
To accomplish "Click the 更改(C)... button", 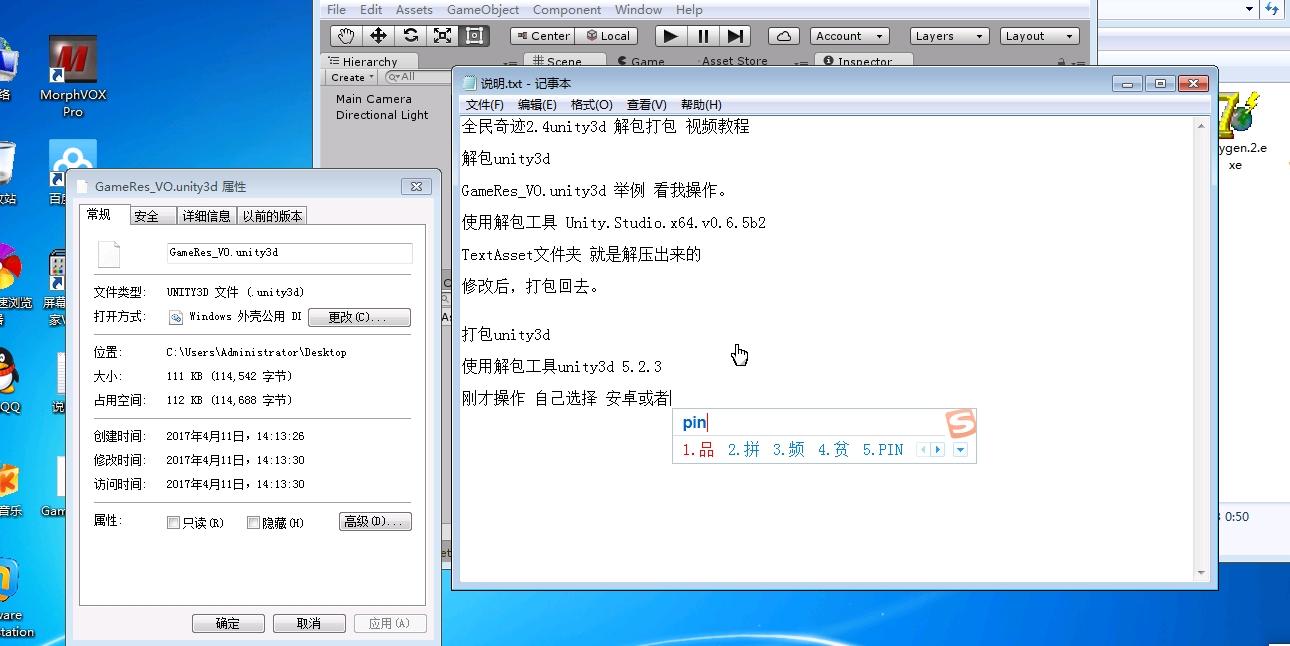I will 359,317.
